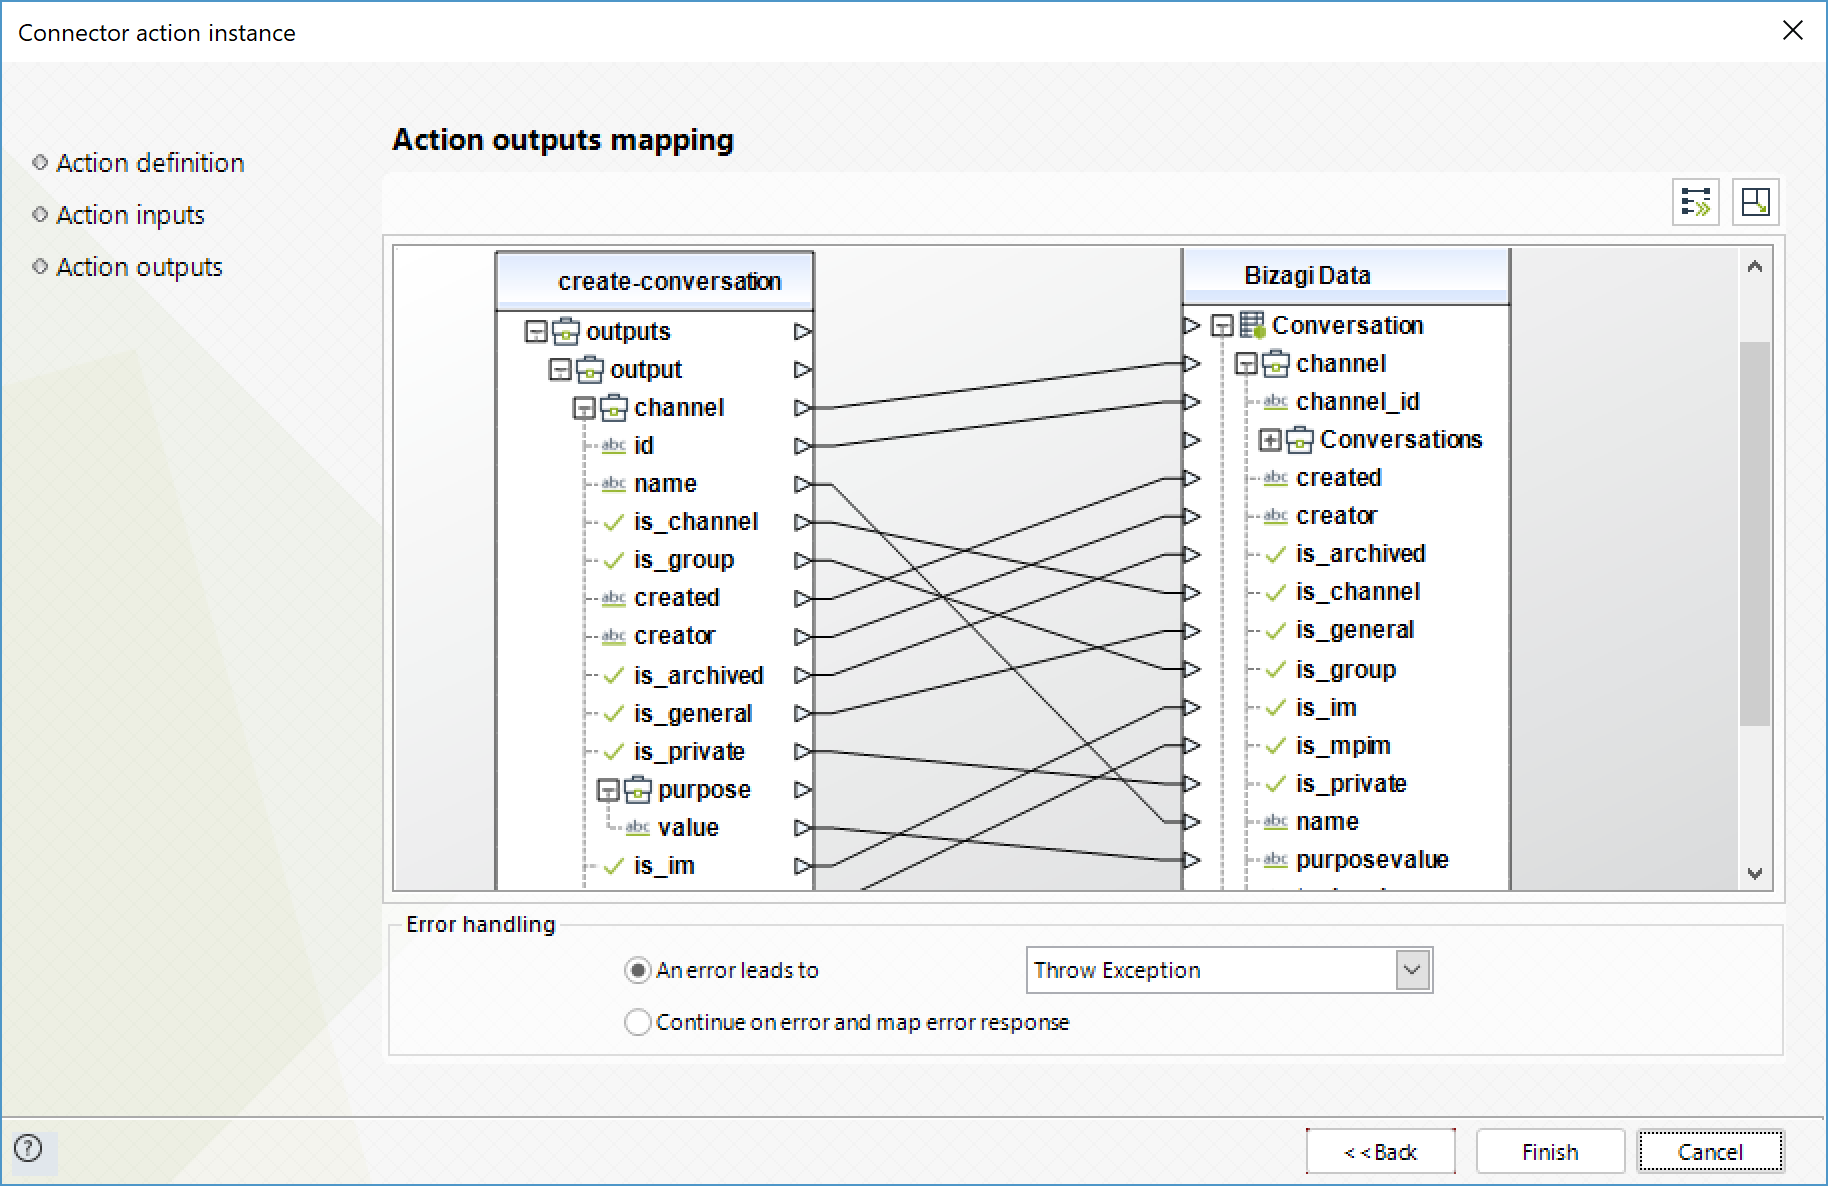Collapse the source channel node

(x=584, y=408)
